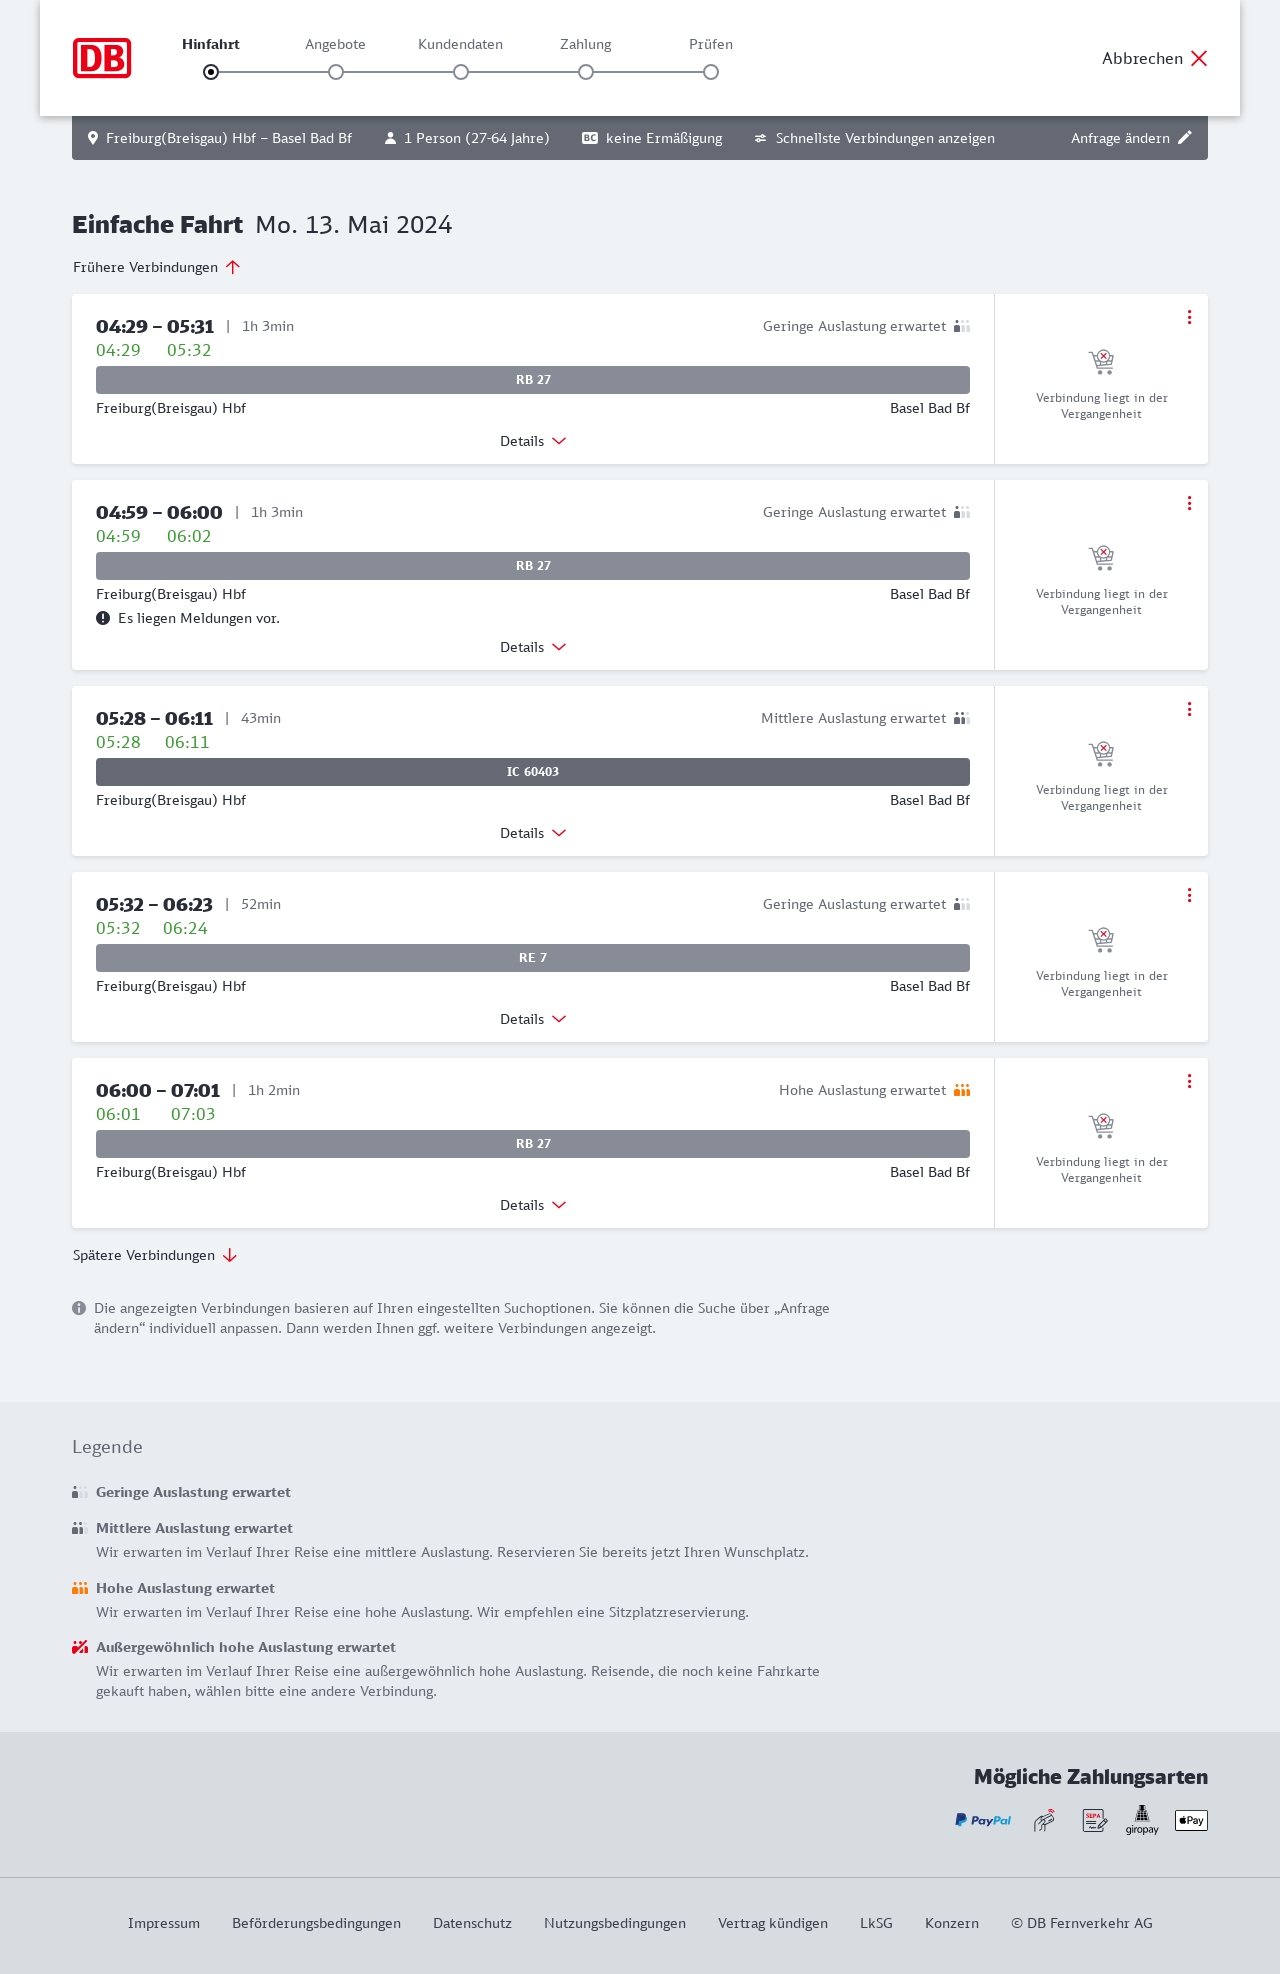
Task: Open three-dot menu for the 05:28 connection
Action: [x=1189, y=709]
